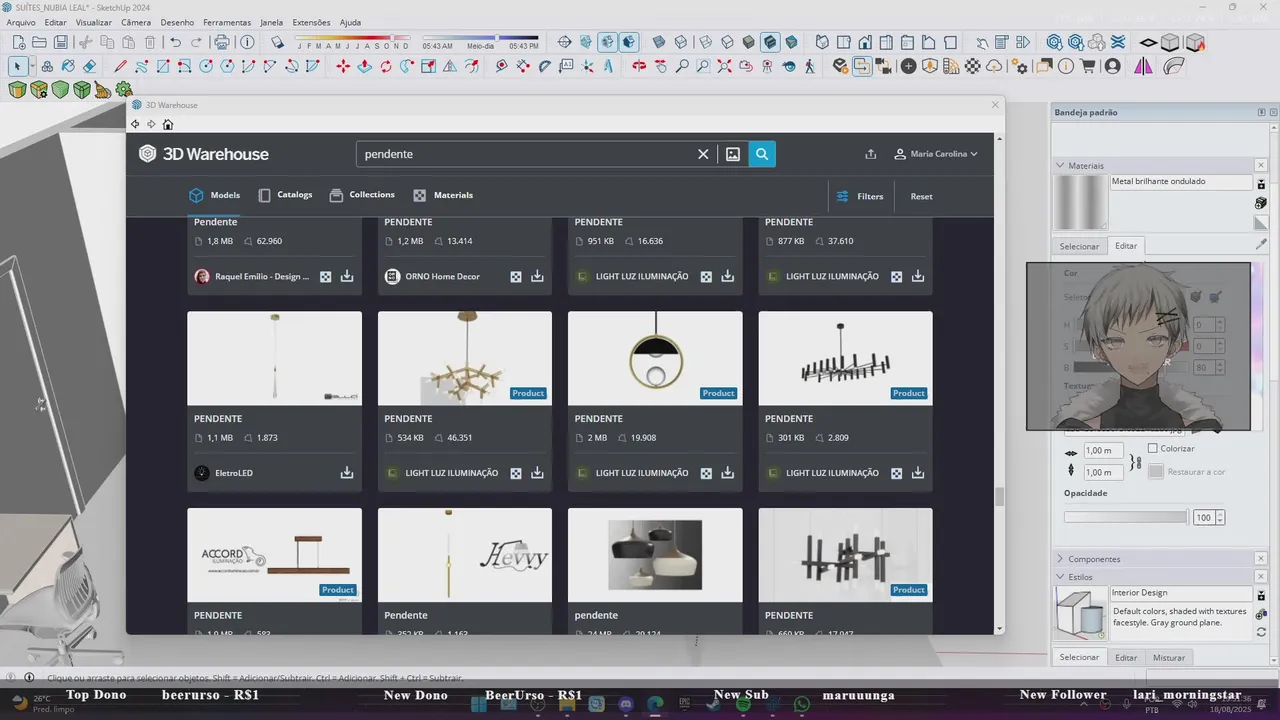The image size is (1280, 720).
Task: Click the upload model icon
Action: (871, 154)
